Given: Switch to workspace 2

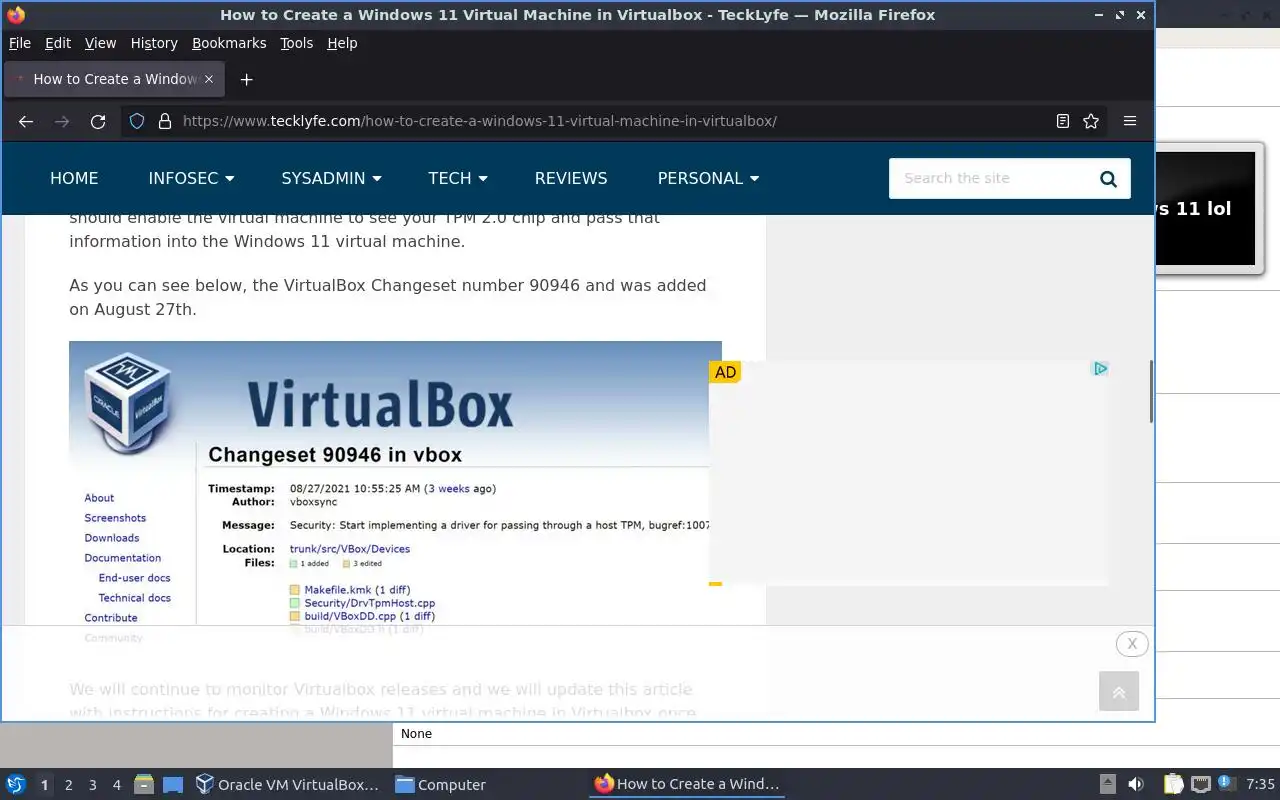Looking at the screenshot, I should point(68,785).
